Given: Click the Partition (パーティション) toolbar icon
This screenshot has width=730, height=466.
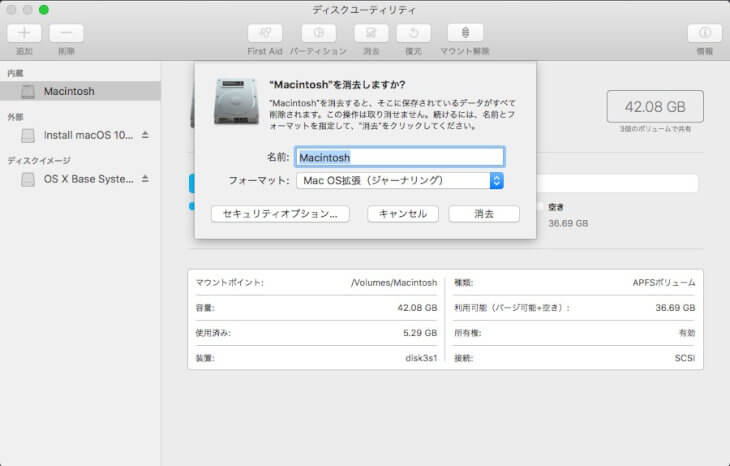Looking at the screenshot, I should click(x=318, y=33).
